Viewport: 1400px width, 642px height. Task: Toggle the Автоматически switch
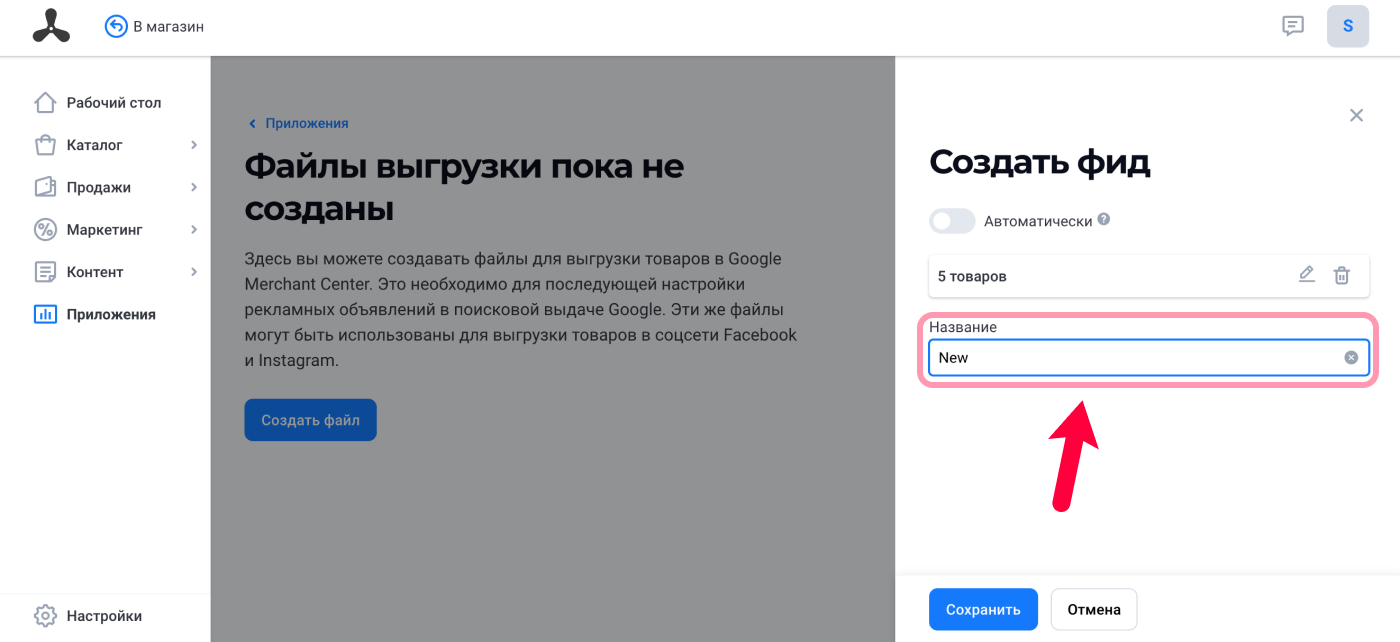[x=952, y=221]
